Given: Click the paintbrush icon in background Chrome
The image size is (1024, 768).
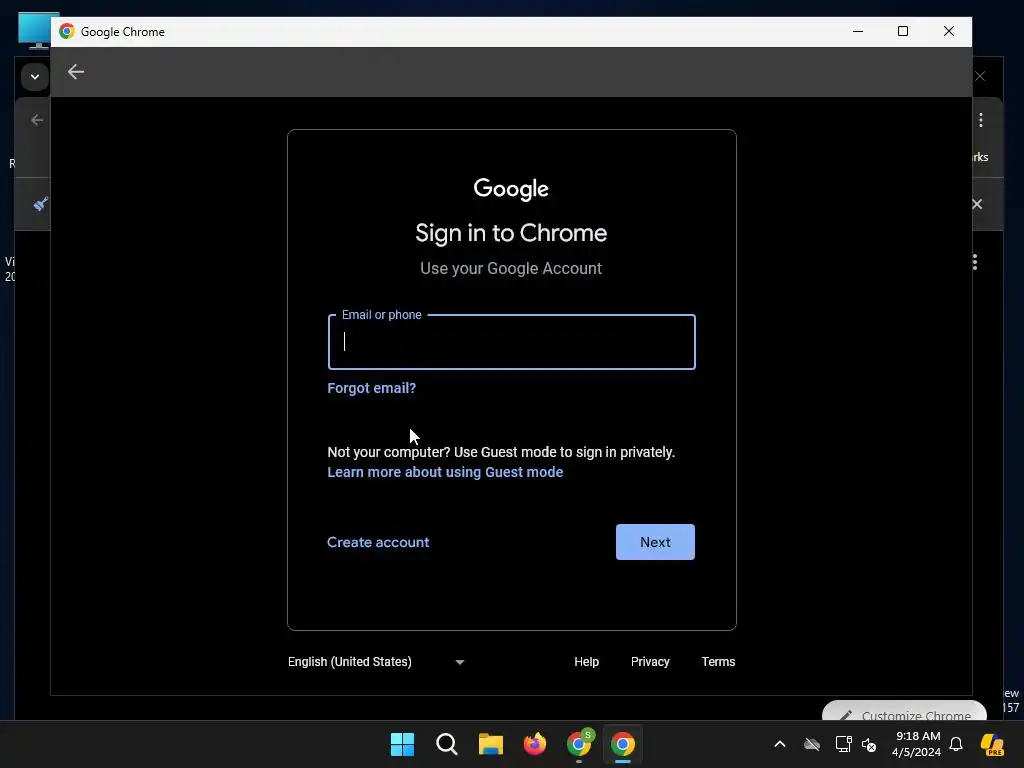Looking at the screenshot, I should [40, 204].
